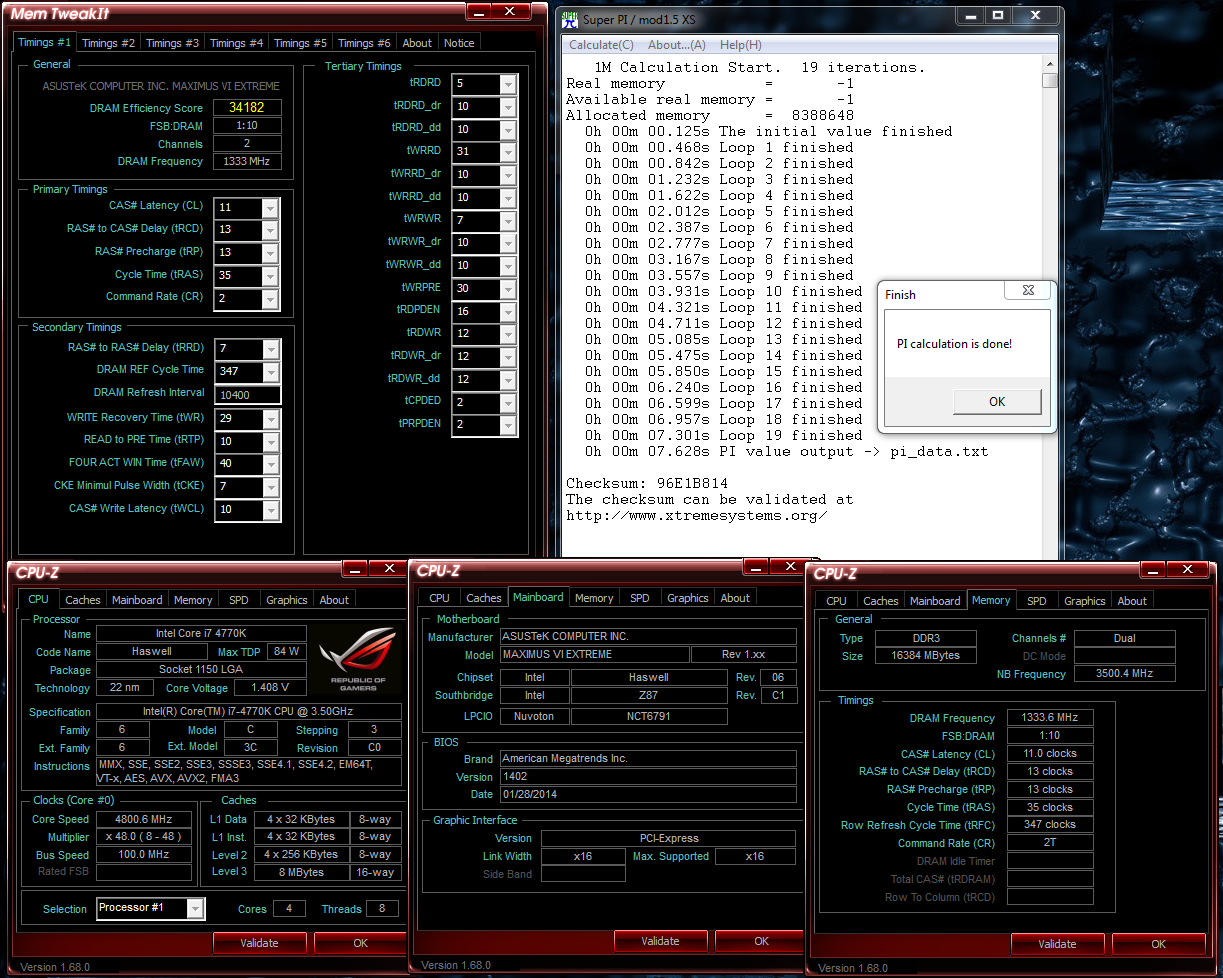The height and width of the screenshot is (978, 1223).
Task: Open Caches tab in left CPU-Z window
Action: [82, 600]
